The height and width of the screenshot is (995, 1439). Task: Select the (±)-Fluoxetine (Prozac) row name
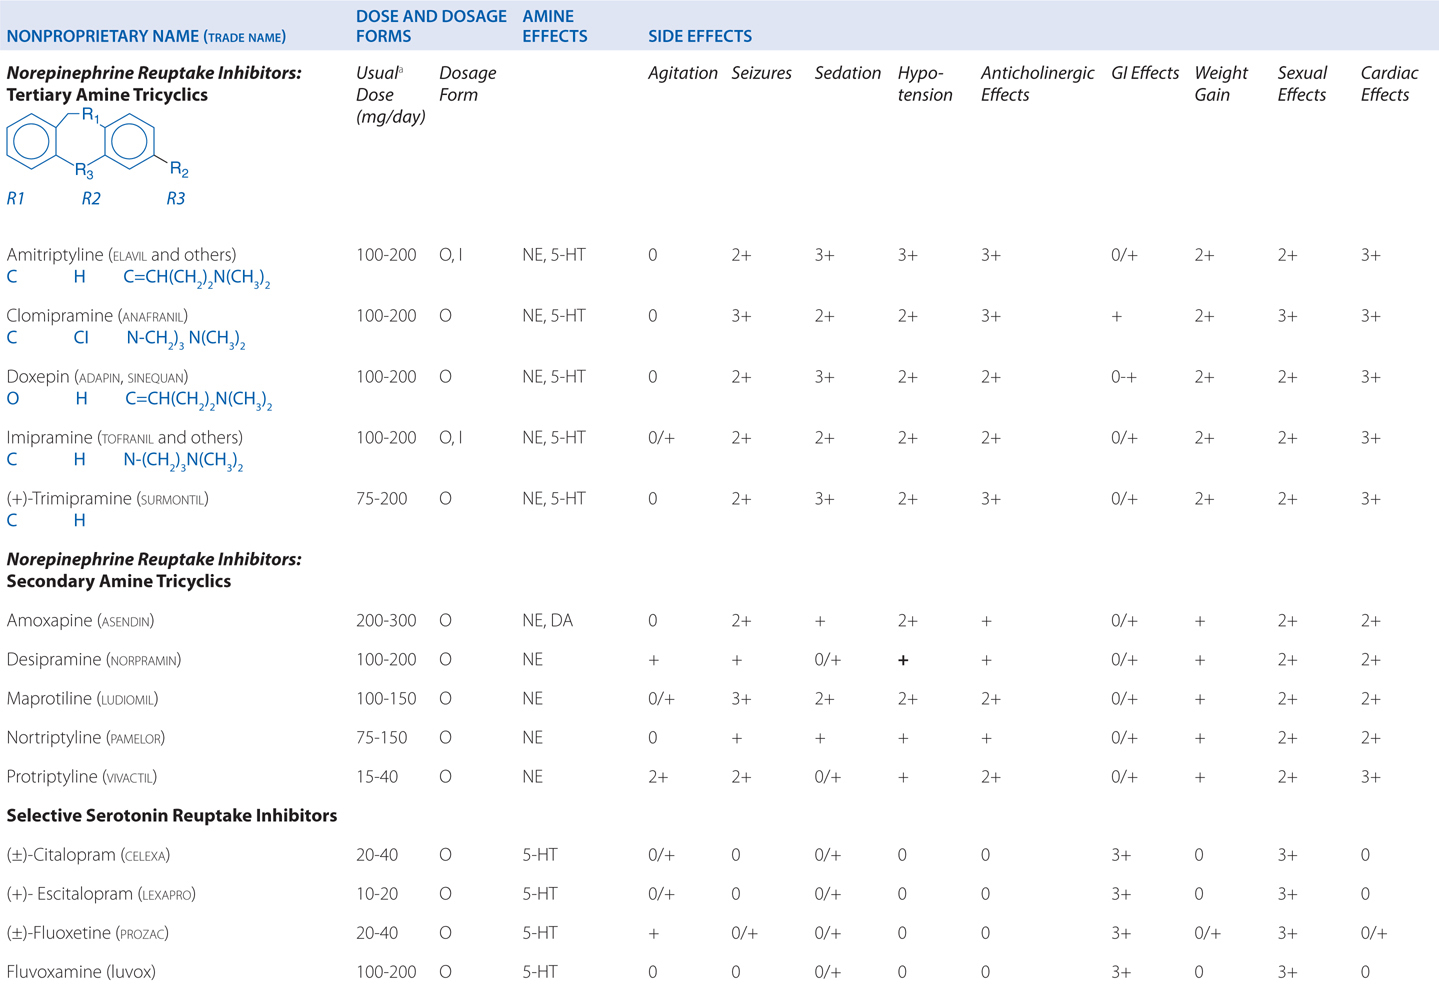(x=87, y=933)
